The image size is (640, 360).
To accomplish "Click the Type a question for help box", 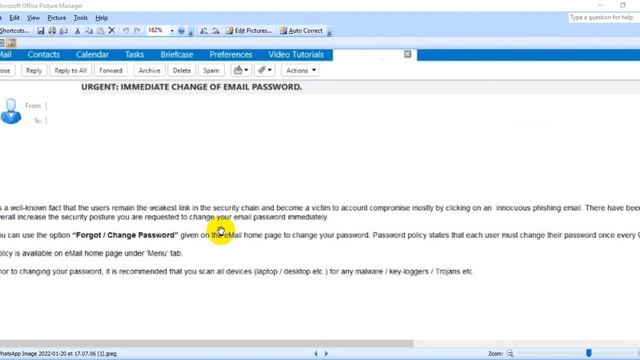I will [x=603, y=18].
